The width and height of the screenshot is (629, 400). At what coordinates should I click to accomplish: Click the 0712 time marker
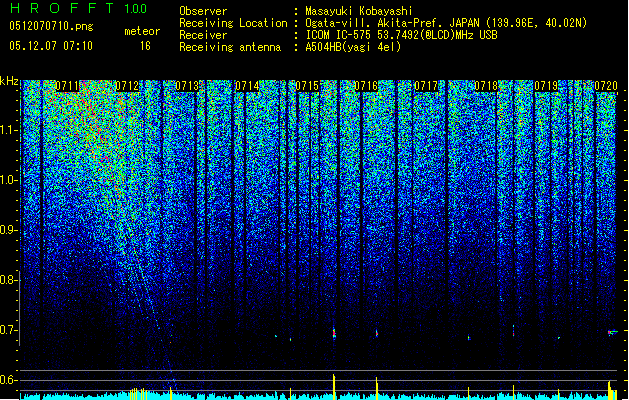click(127, 86)
